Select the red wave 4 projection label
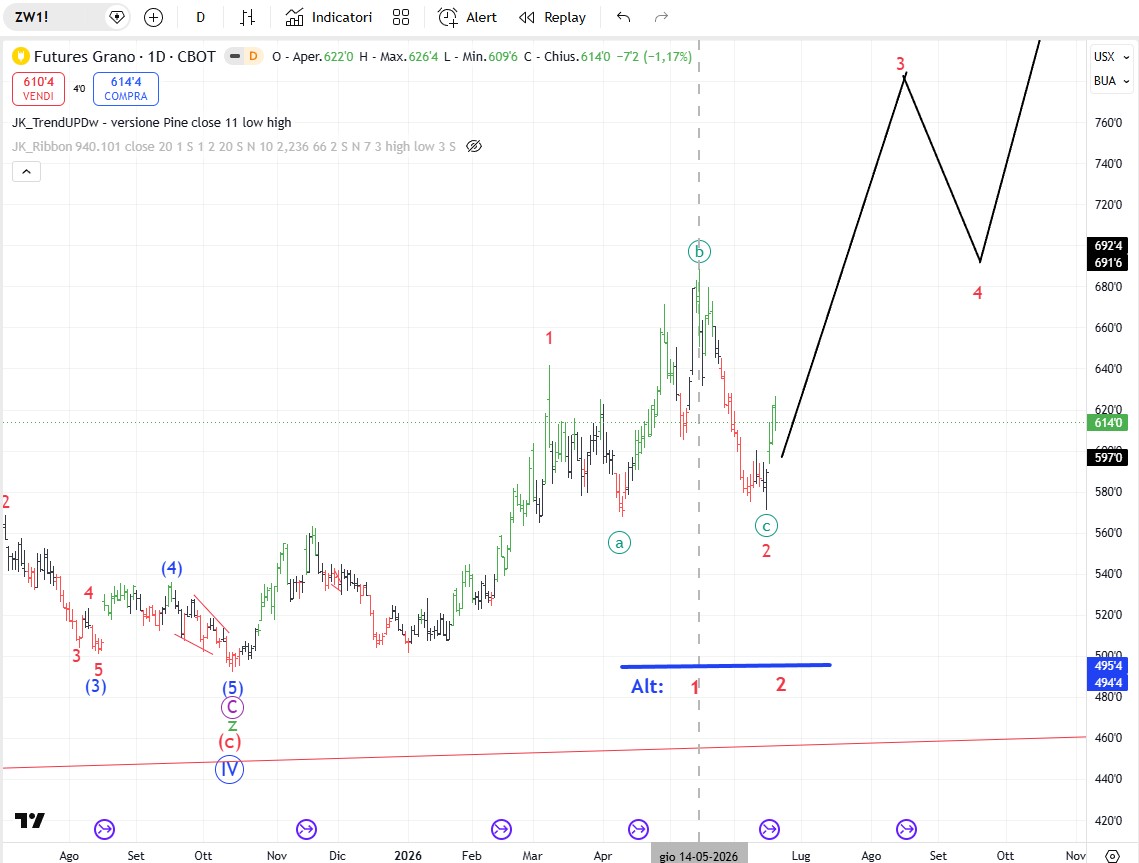 [x=977, y=293]
